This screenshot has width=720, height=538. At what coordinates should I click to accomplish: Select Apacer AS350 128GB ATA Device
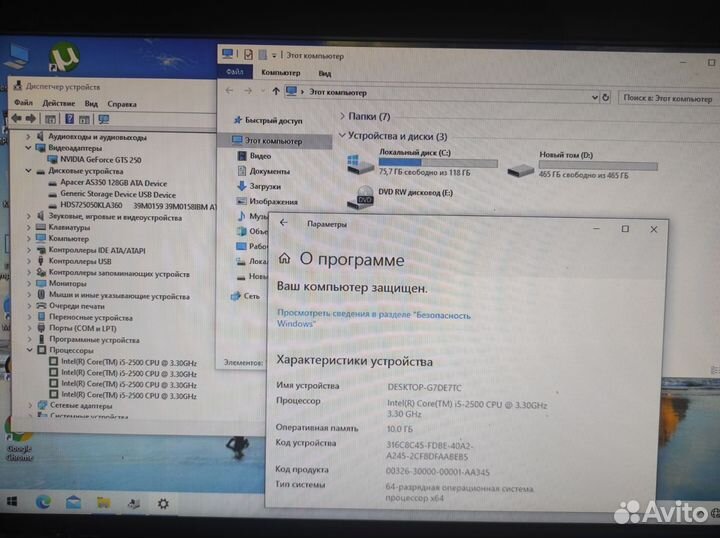click(x=113, y=183)
